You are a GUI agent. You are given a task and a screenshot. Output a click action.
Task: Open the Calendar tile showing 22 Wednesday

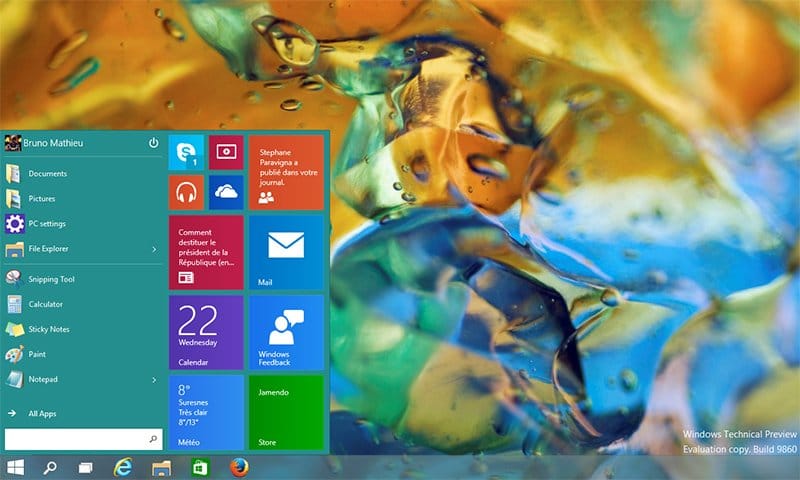[206, 333]
